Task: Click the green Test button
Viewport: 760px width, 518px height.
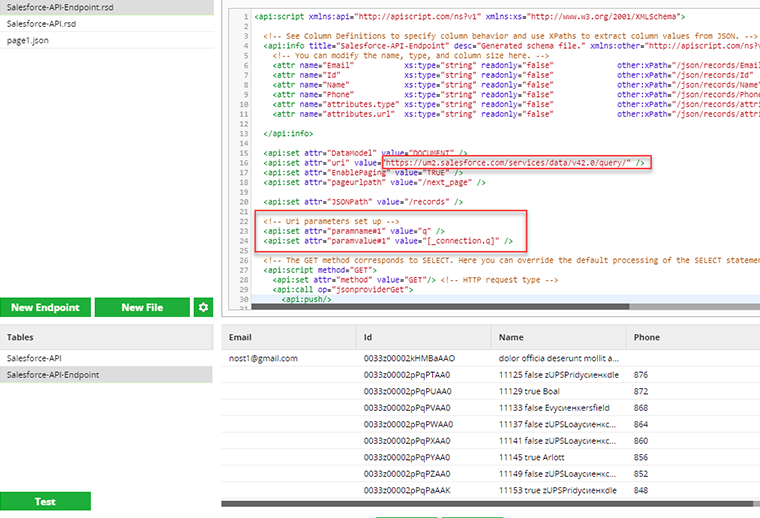Action: click(45, 501)
